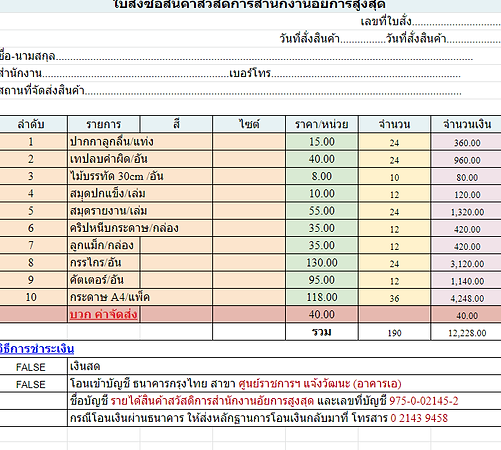Click item cell คัตเตอร์/อัน
Screen dimensions: 501x450
coord(104,280)
